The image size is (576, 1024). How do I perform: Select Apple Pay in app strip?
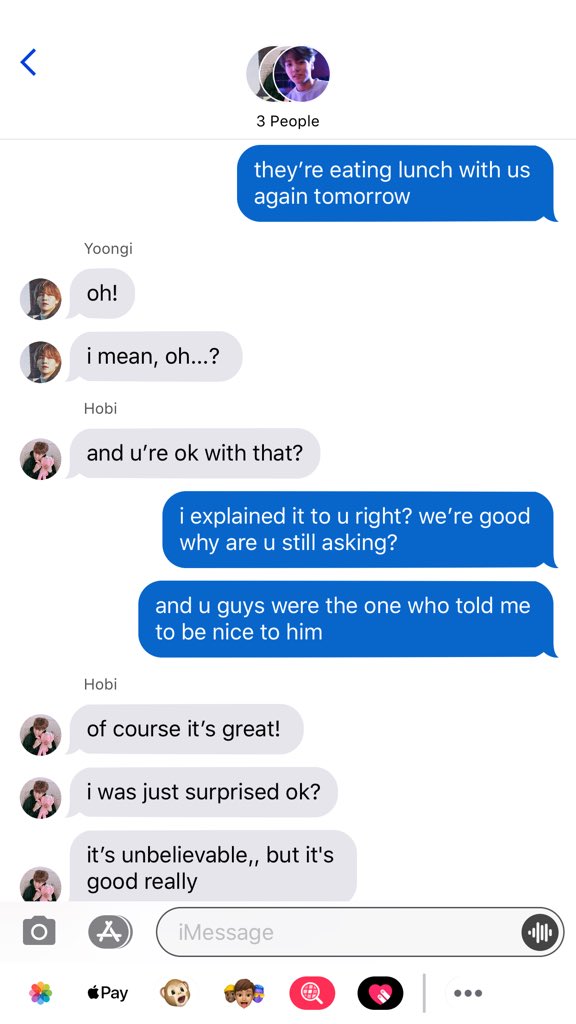coord(108,993)
